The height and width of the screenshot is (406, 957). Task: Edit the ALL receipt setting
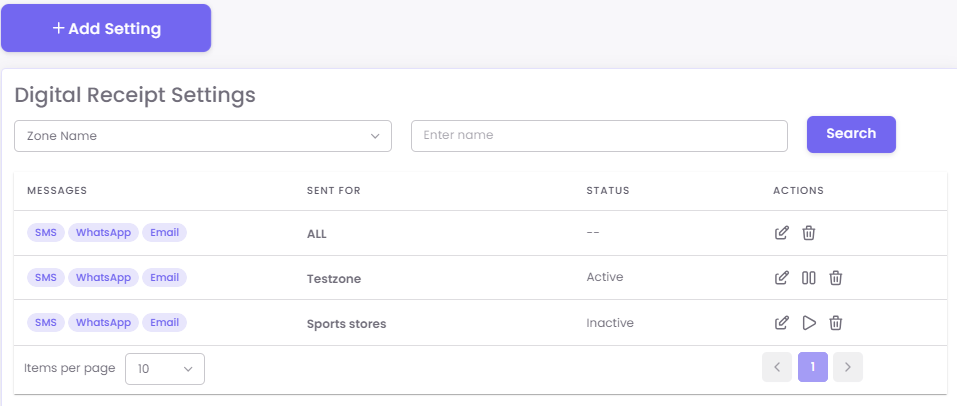point(782,233)
